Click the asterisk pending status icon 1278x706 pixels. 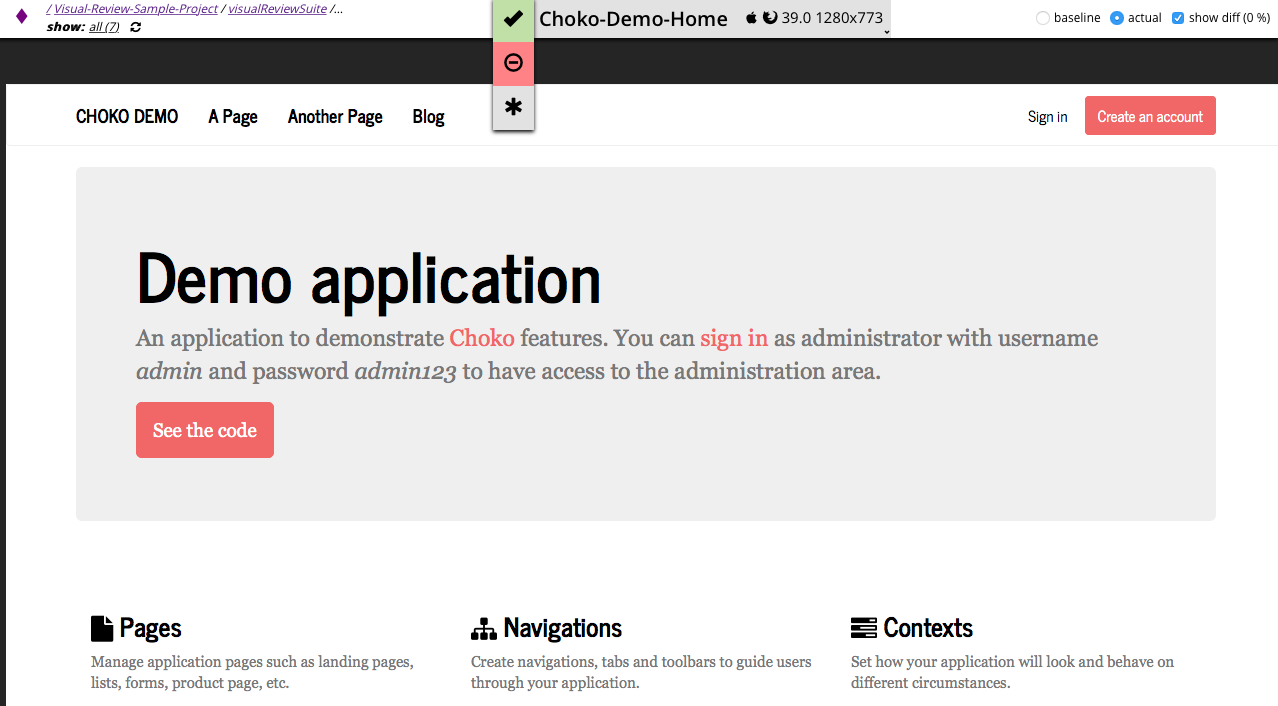tap(513, 107)
